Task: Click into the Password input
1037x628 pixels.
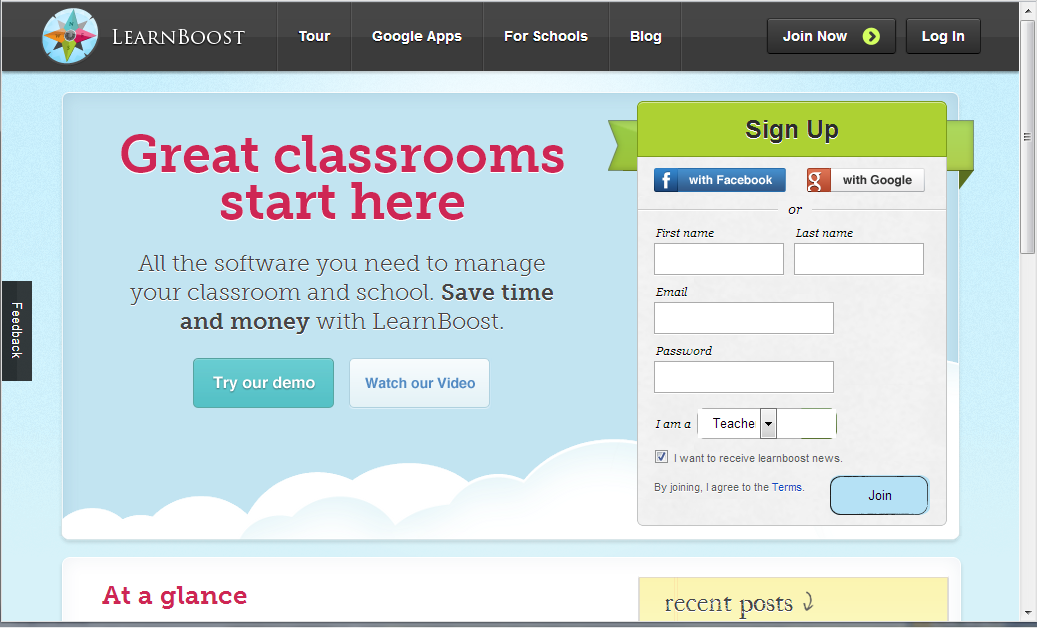Action: 743,377
